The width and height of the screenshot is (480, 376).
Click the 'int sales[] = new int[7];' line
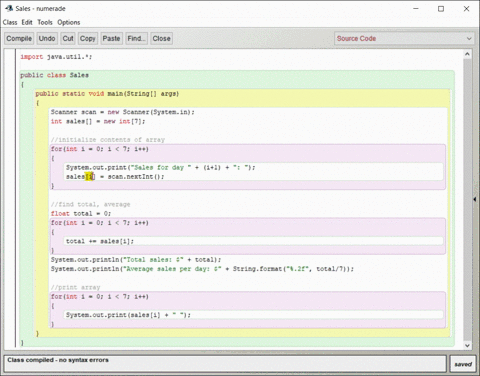pyautogui.click(x=98, y=121)
